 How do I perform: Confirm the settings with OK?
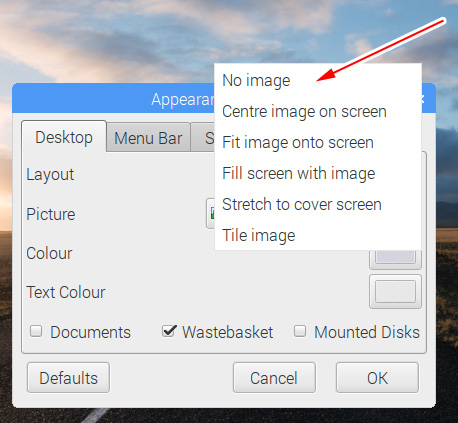coord(377,378)
